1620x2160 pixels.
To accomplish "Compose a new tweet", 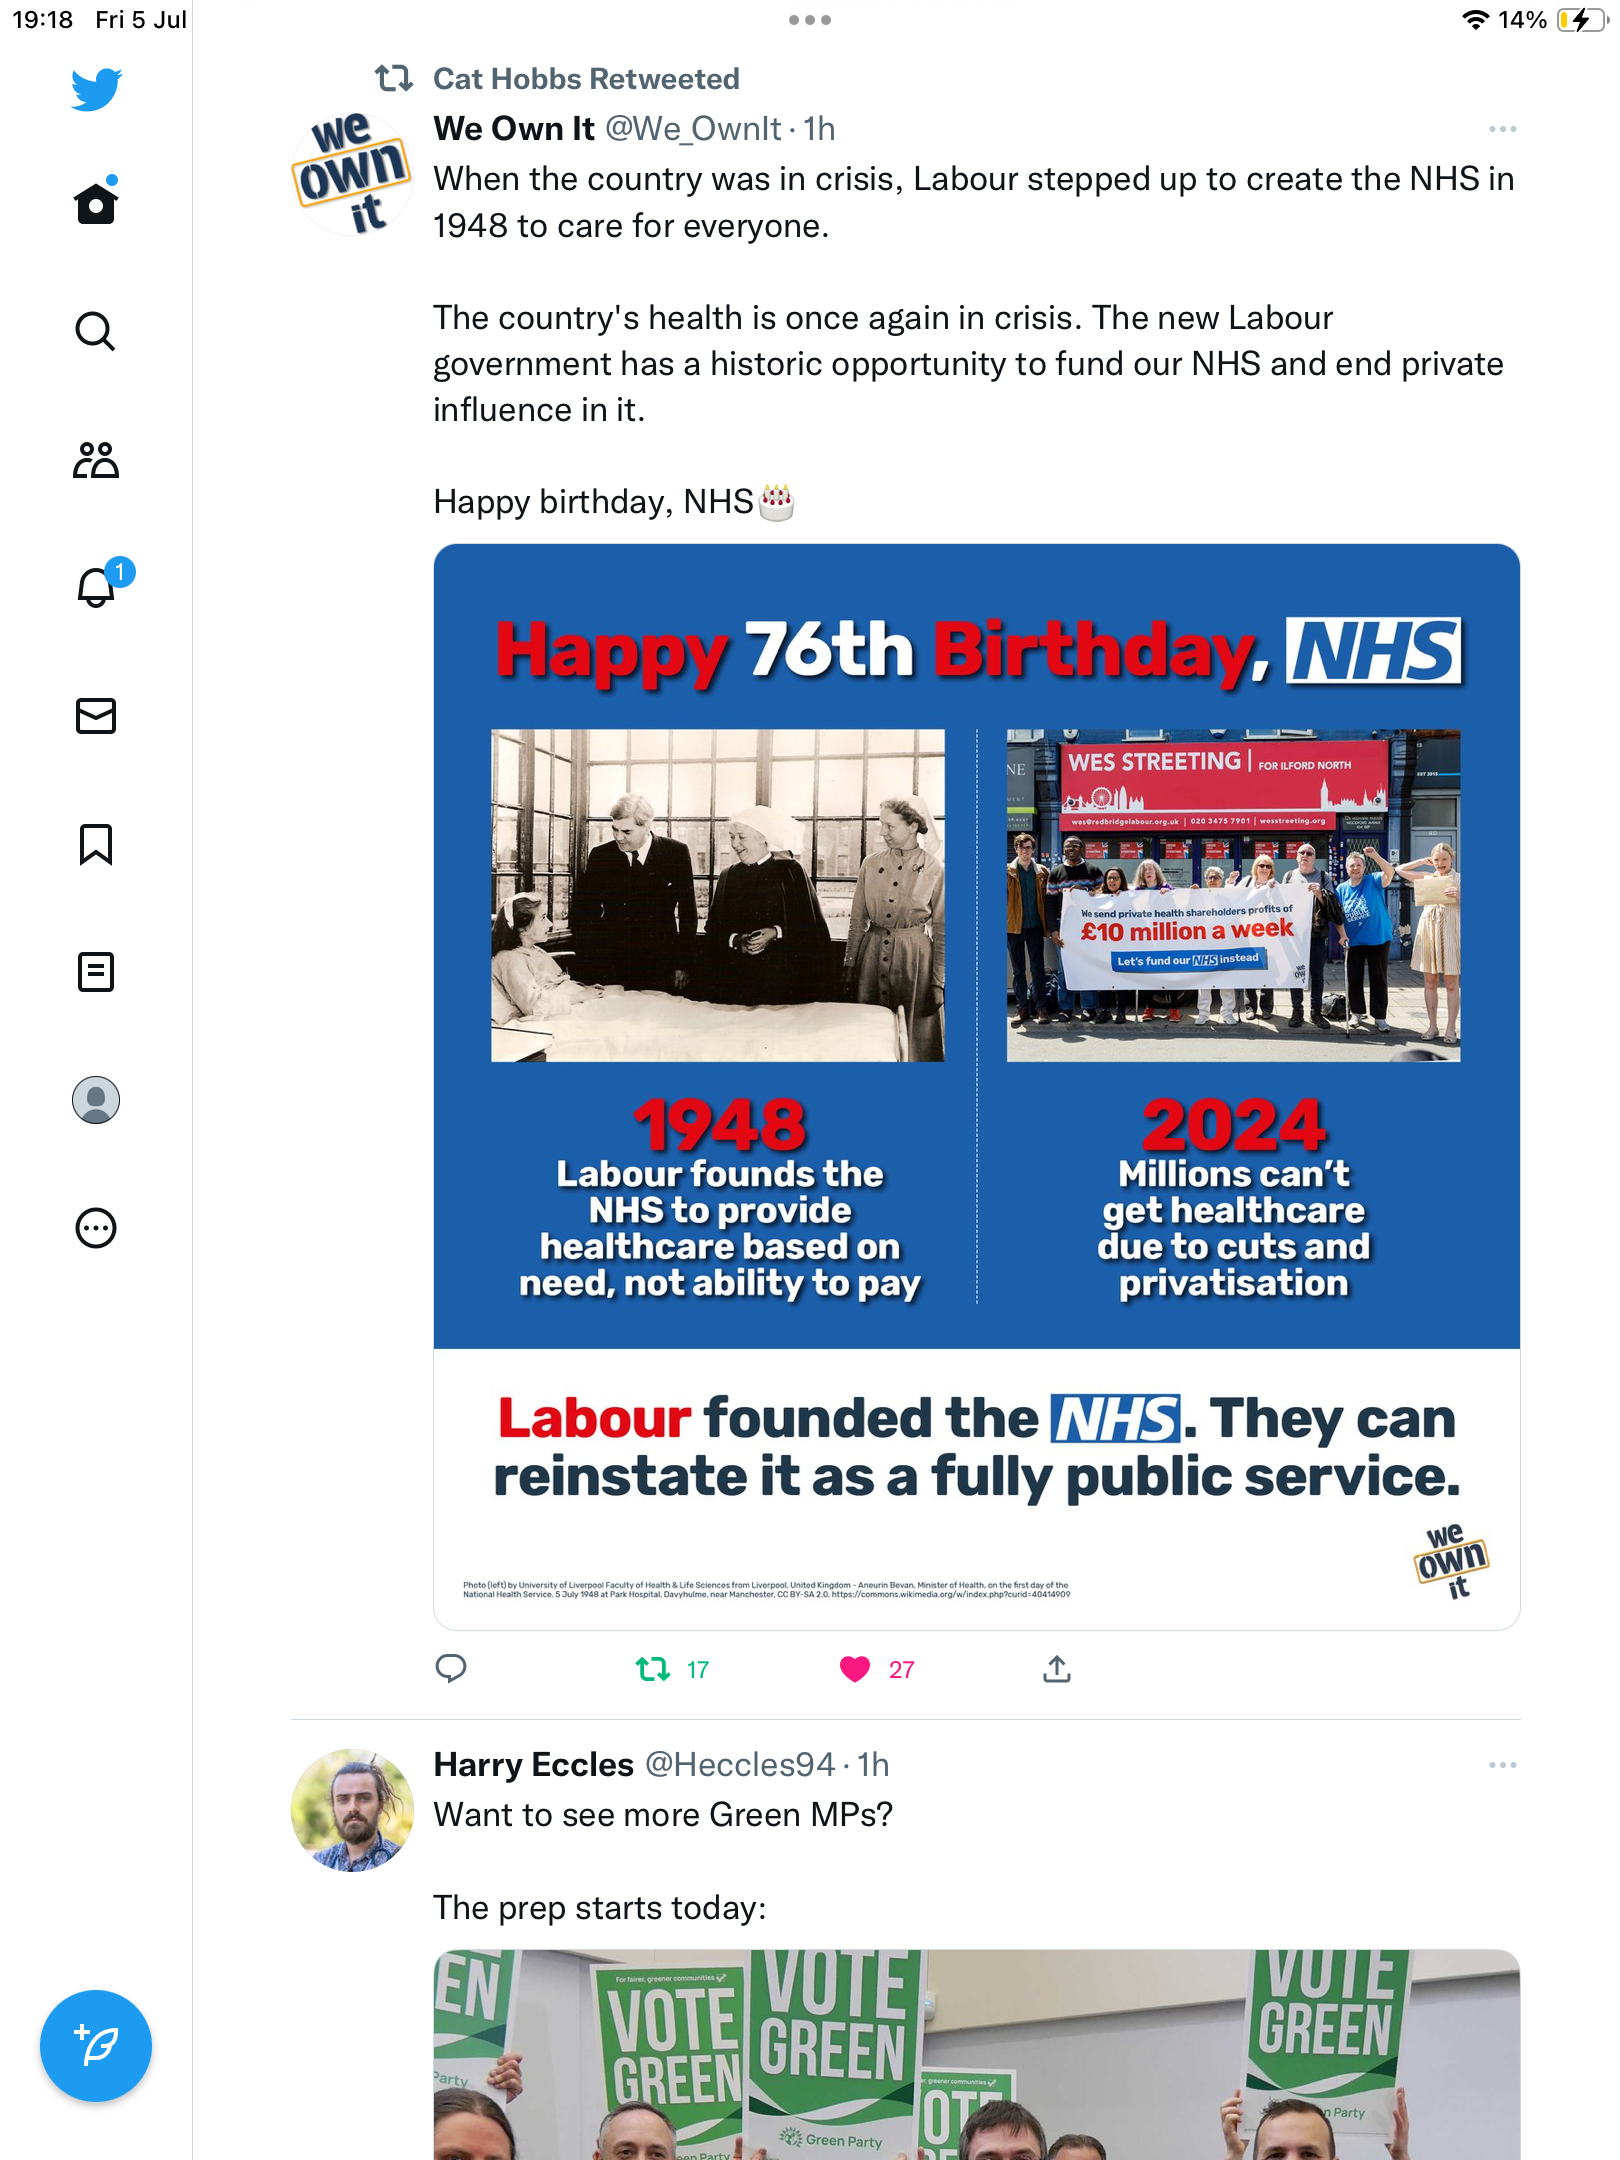I will click(96, 2046).
